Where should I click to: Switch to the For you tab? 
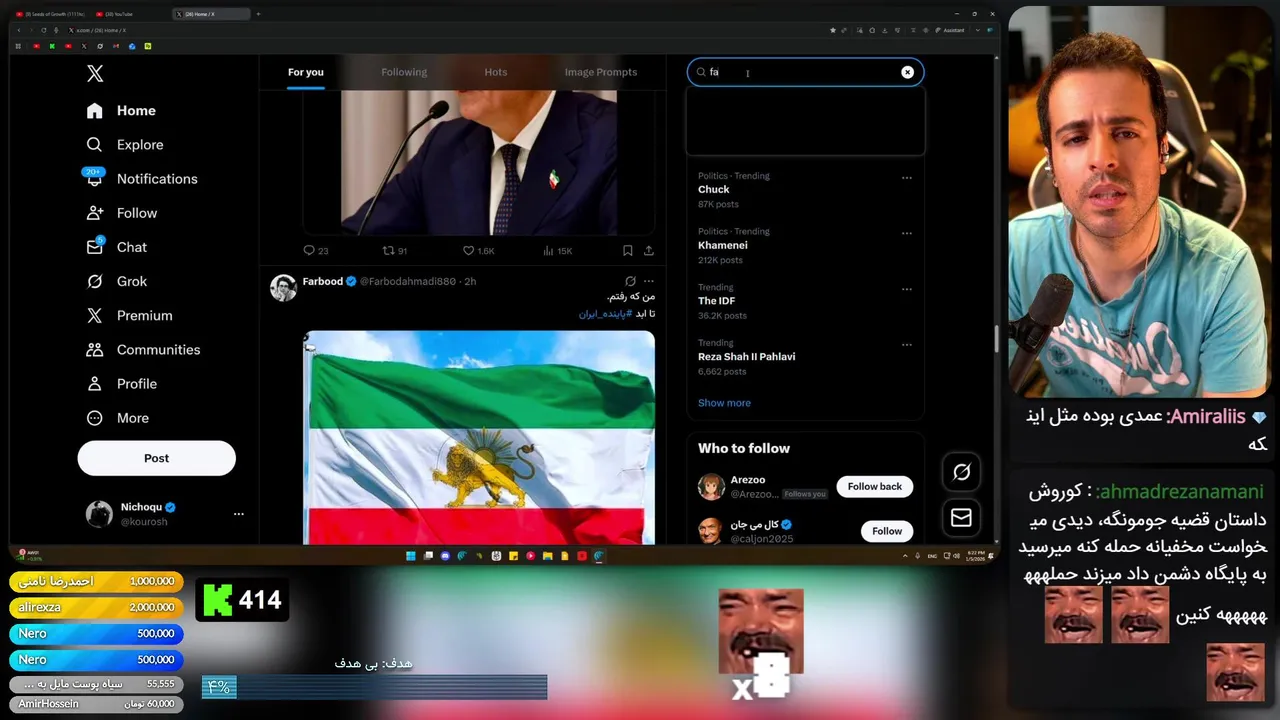[306, 72]
